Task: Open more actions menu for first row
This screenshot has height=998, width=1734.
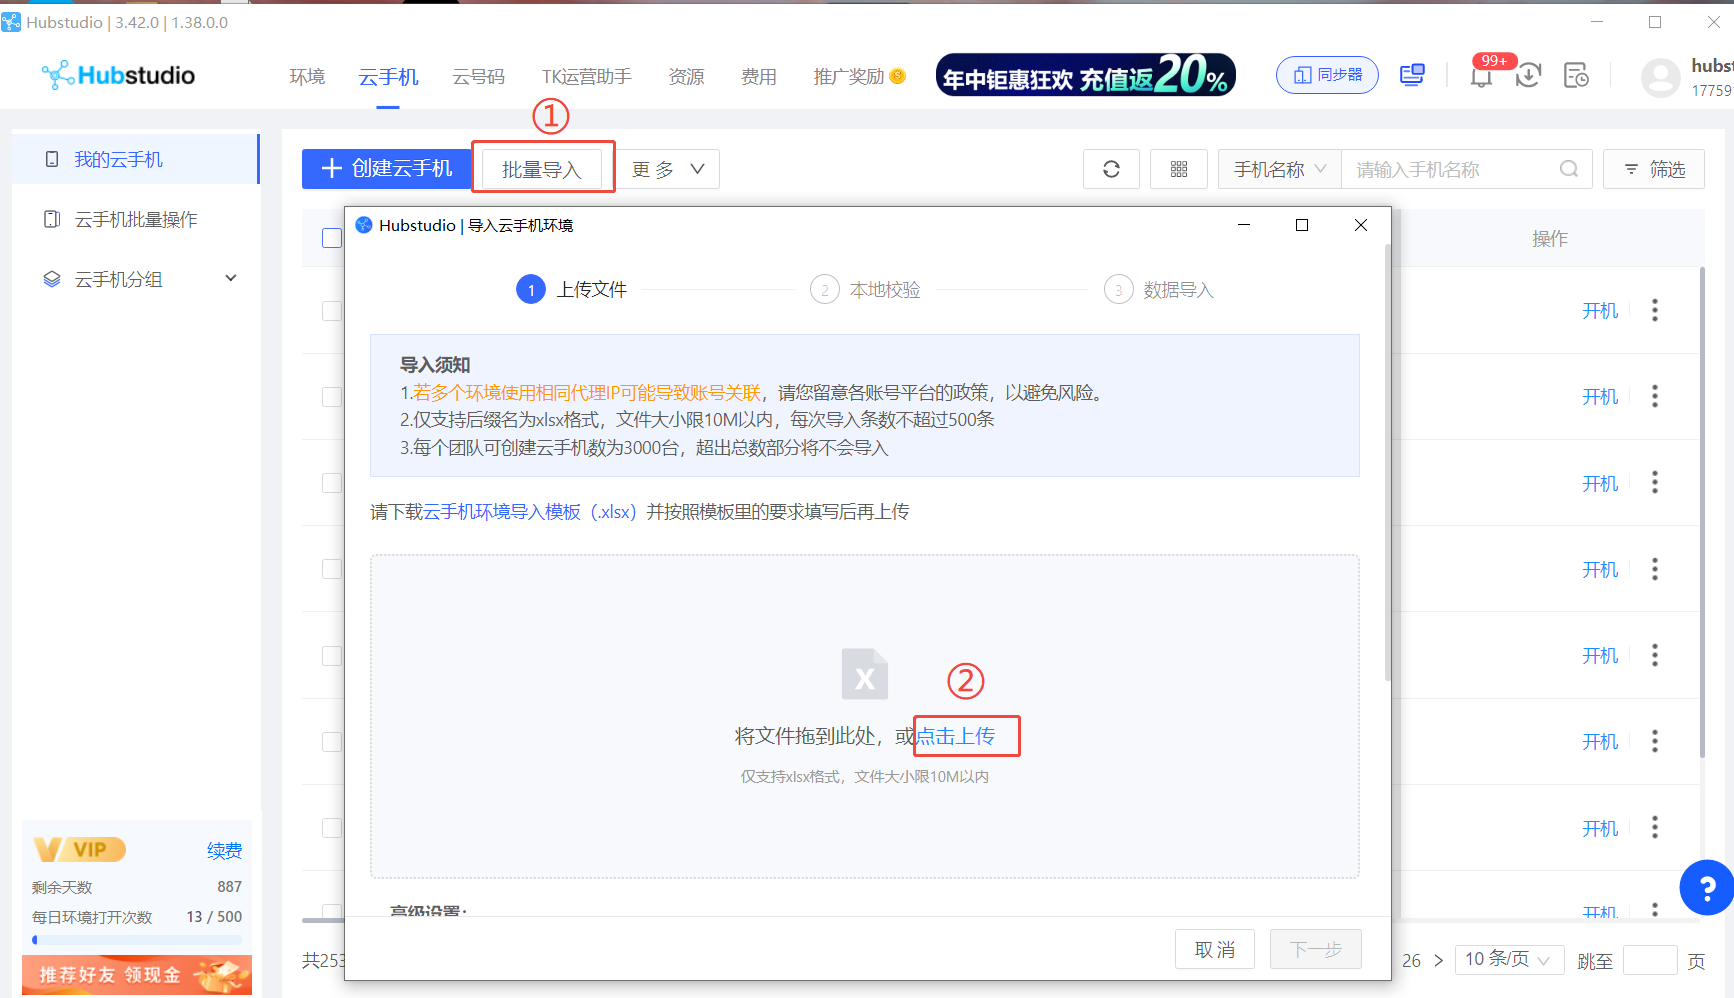Action: click(x=1655, y=310)
